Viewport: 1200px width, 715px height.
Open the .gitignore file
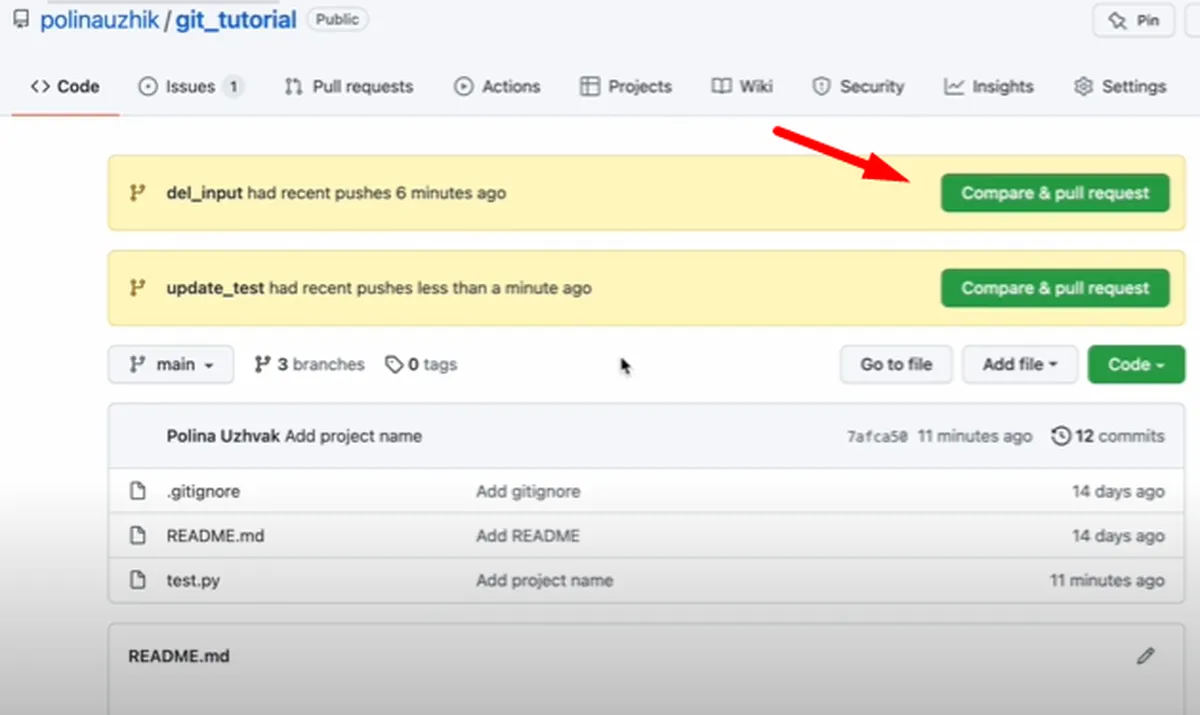coord(203,492)
